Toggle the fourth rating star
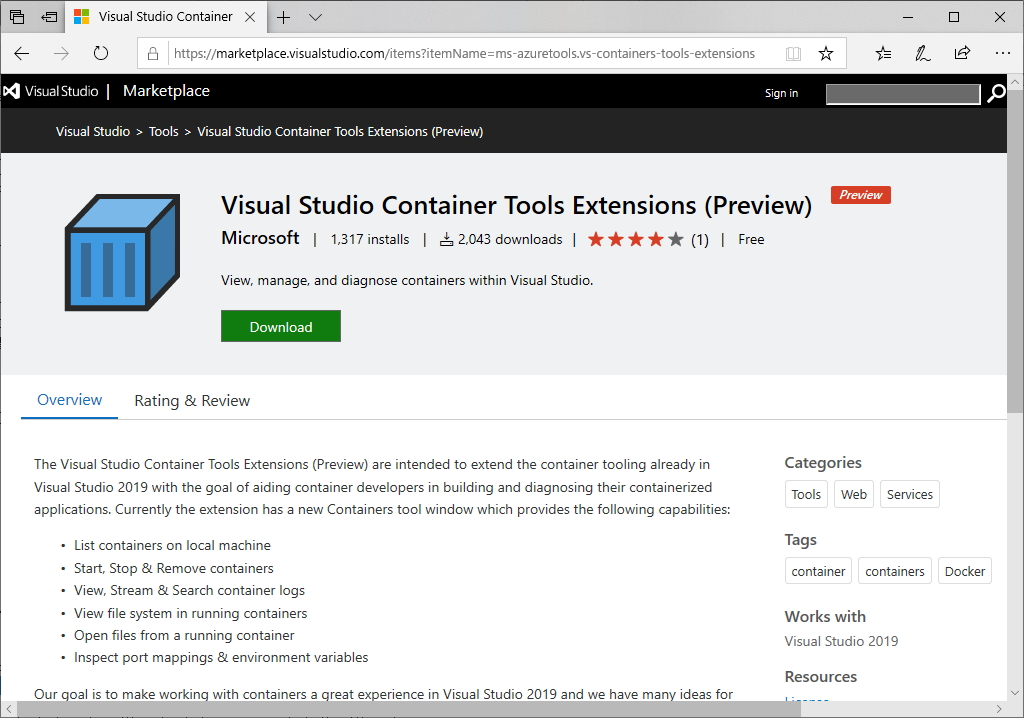 [x=658, y=239]
